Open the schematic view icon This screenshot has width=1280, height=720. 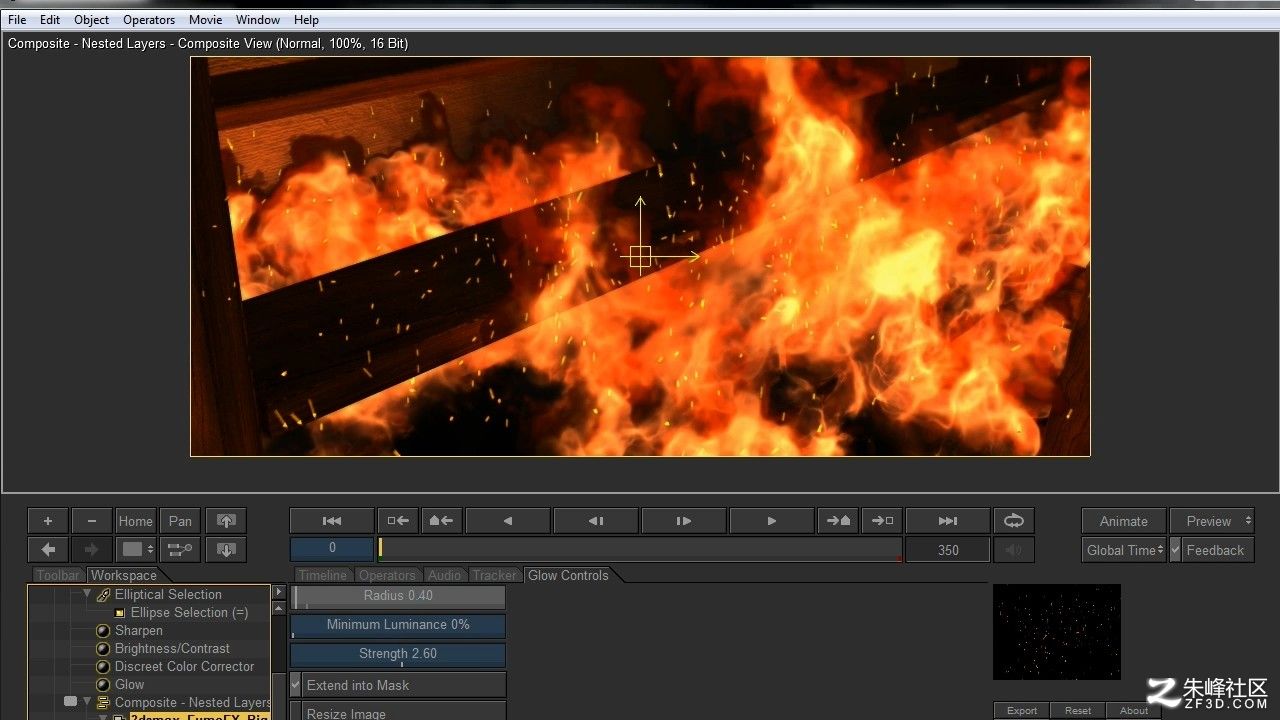[x=180, y=549]
